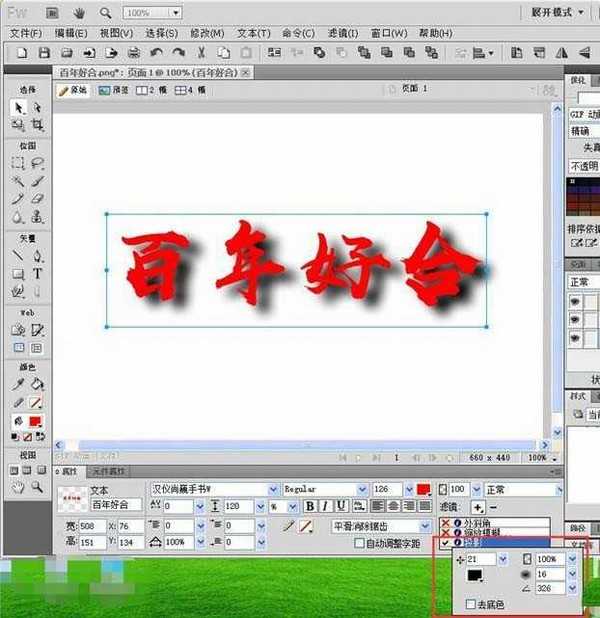The height and width of the screenshot is (618, 600).
Task: Select the Line tool
Action: (x=19, y=255)
